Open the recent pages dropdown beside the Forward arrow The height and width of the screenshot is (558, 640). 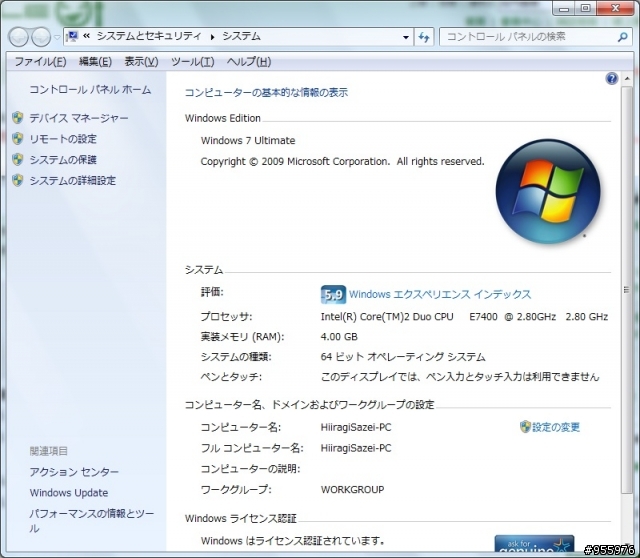(57, 37)
